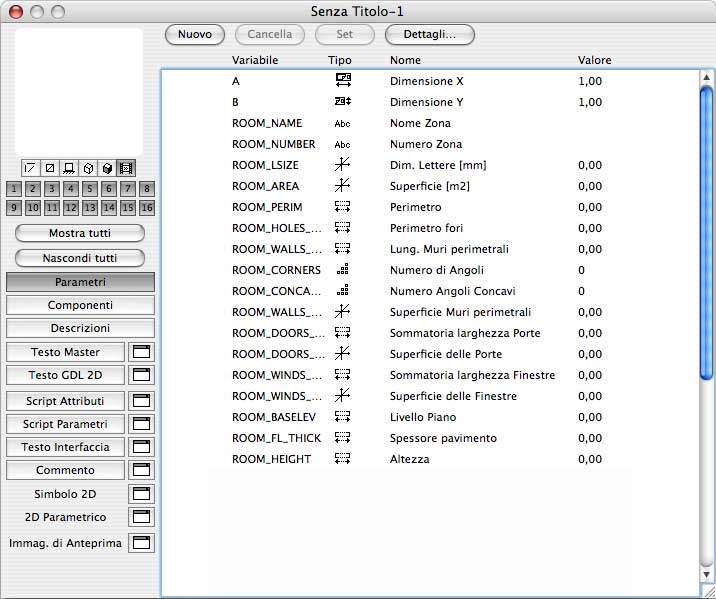Open window icon beside Script Parametri
This screenshot has width=716, height=599.
pyautogui.click(x=142, y=424)
